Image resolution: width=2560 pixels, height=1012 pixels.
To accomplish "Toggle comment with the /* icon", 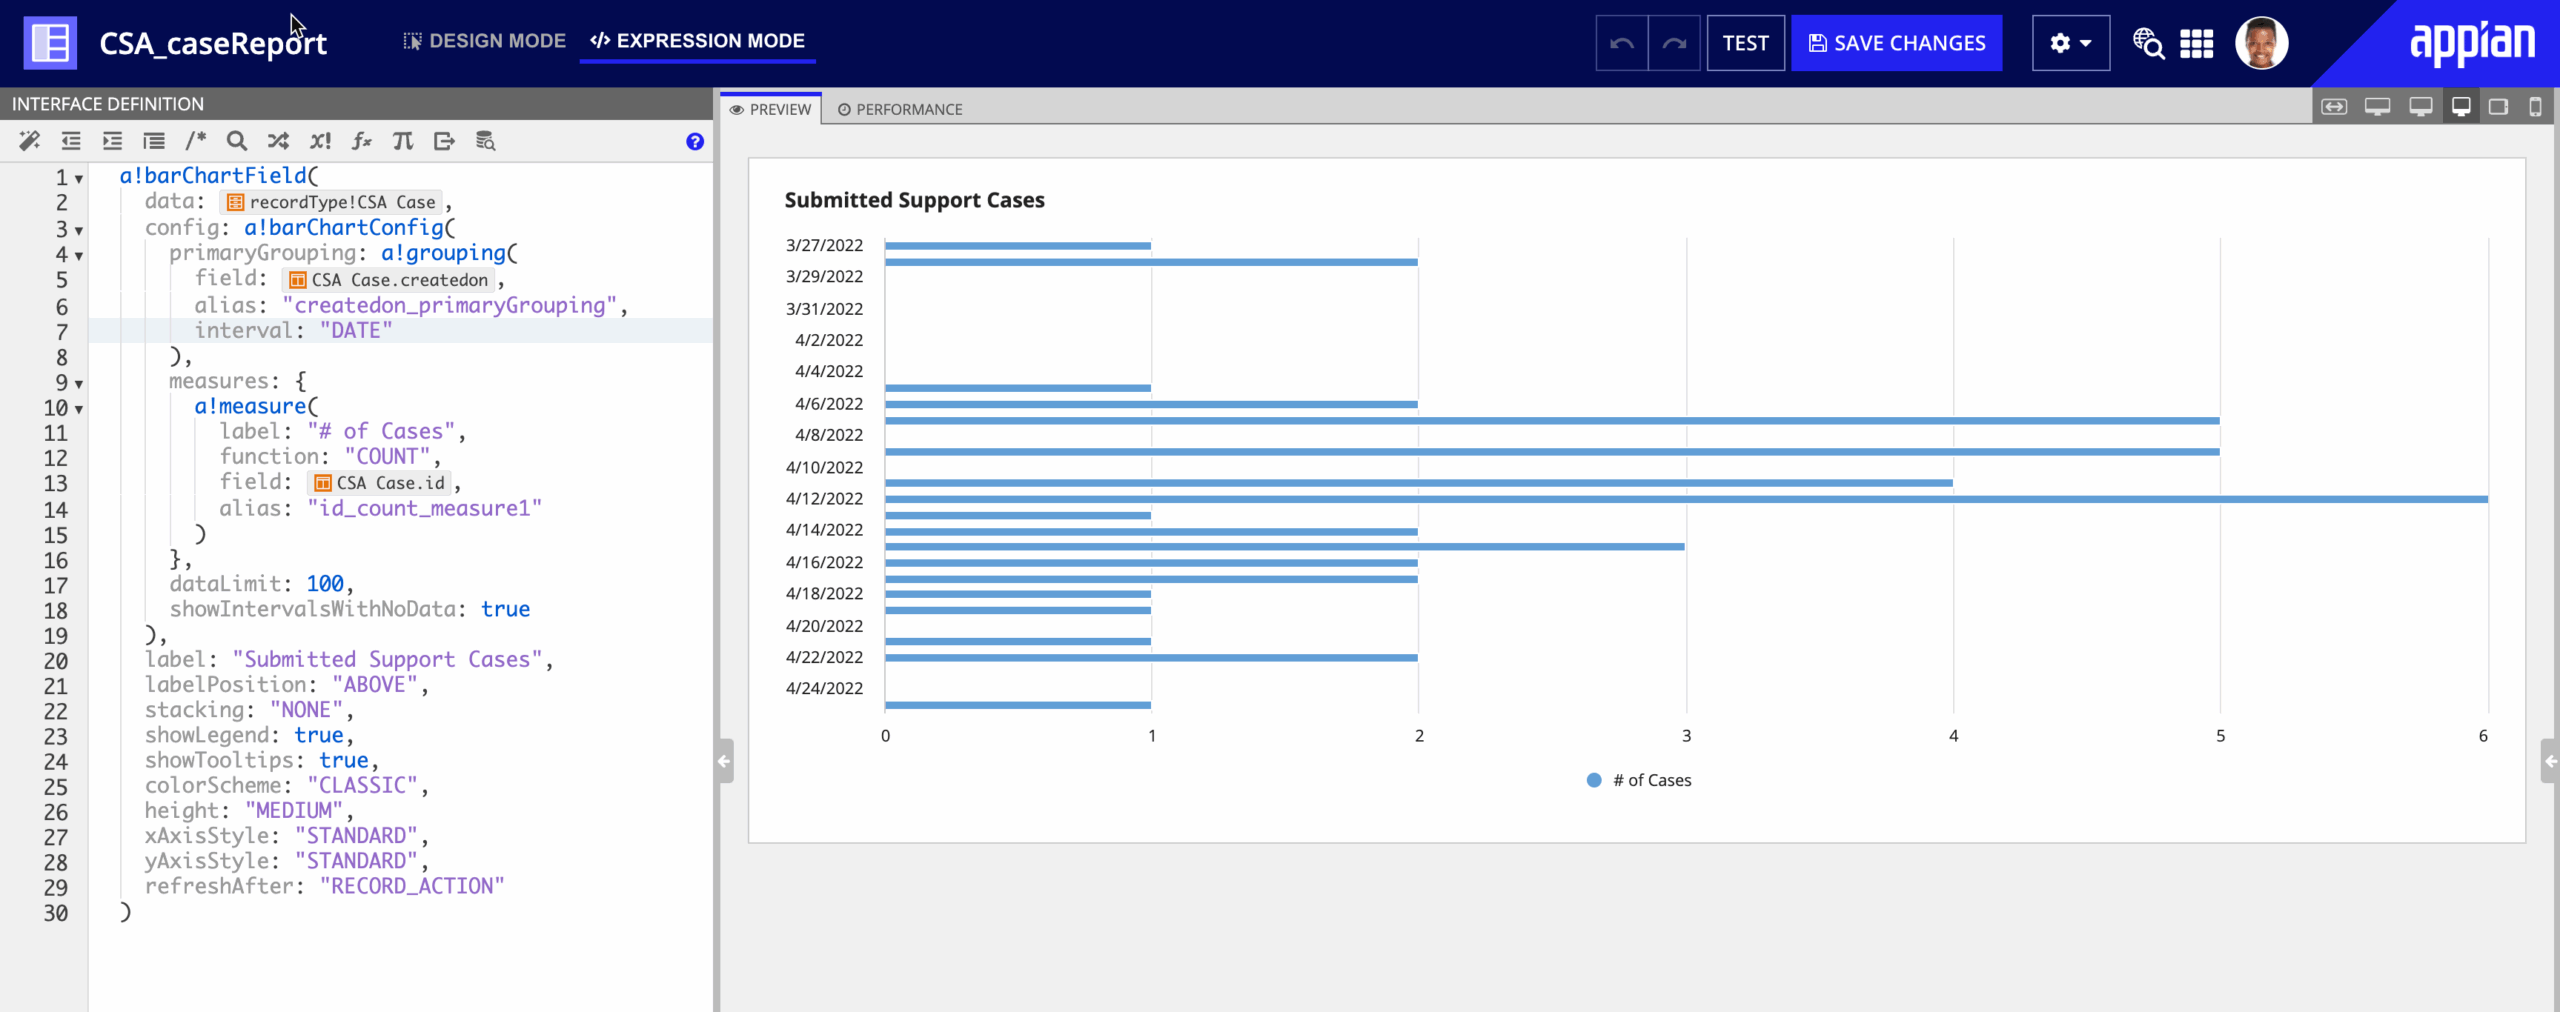I will 196,141.
